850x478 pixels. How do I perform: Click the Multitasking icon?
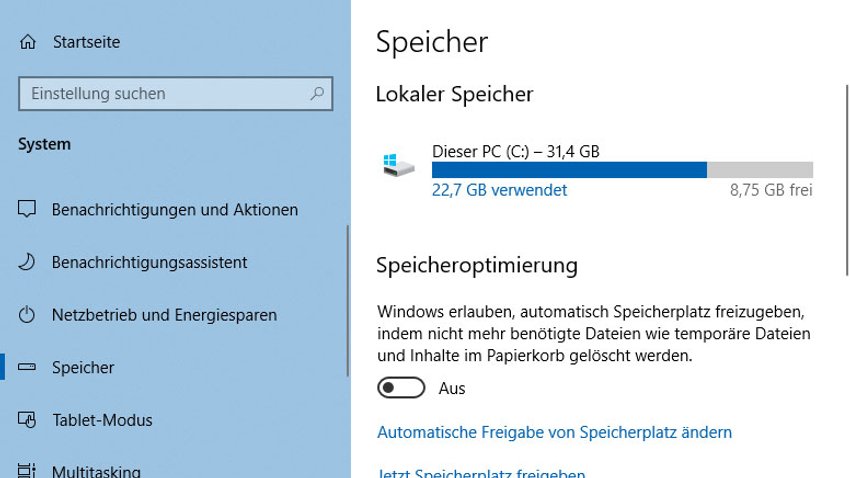[x=27, y=470]
